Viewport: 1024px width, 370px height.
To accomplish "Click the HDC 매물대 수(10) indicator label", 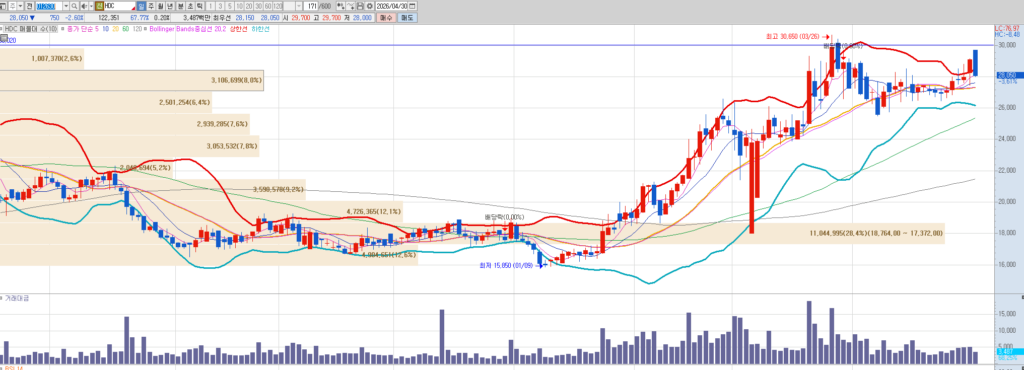I will 31,29.
